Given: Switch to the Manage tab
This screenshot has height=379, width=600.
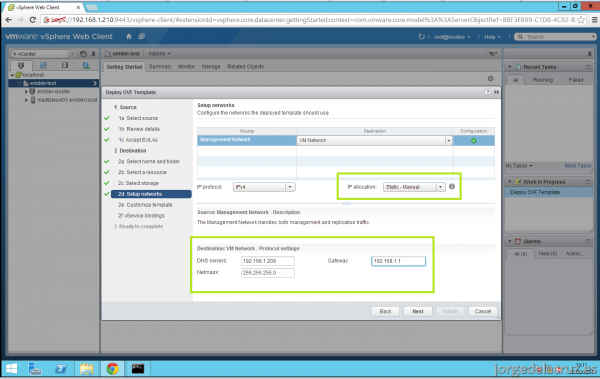Looking at the screenshot, I should click(211, 67).
